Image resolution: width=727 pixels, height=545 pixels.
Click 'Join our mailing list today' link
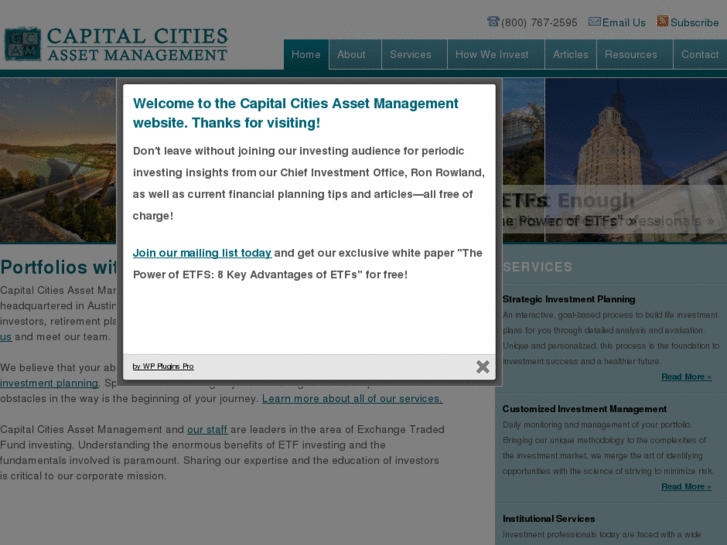point(202,253)
